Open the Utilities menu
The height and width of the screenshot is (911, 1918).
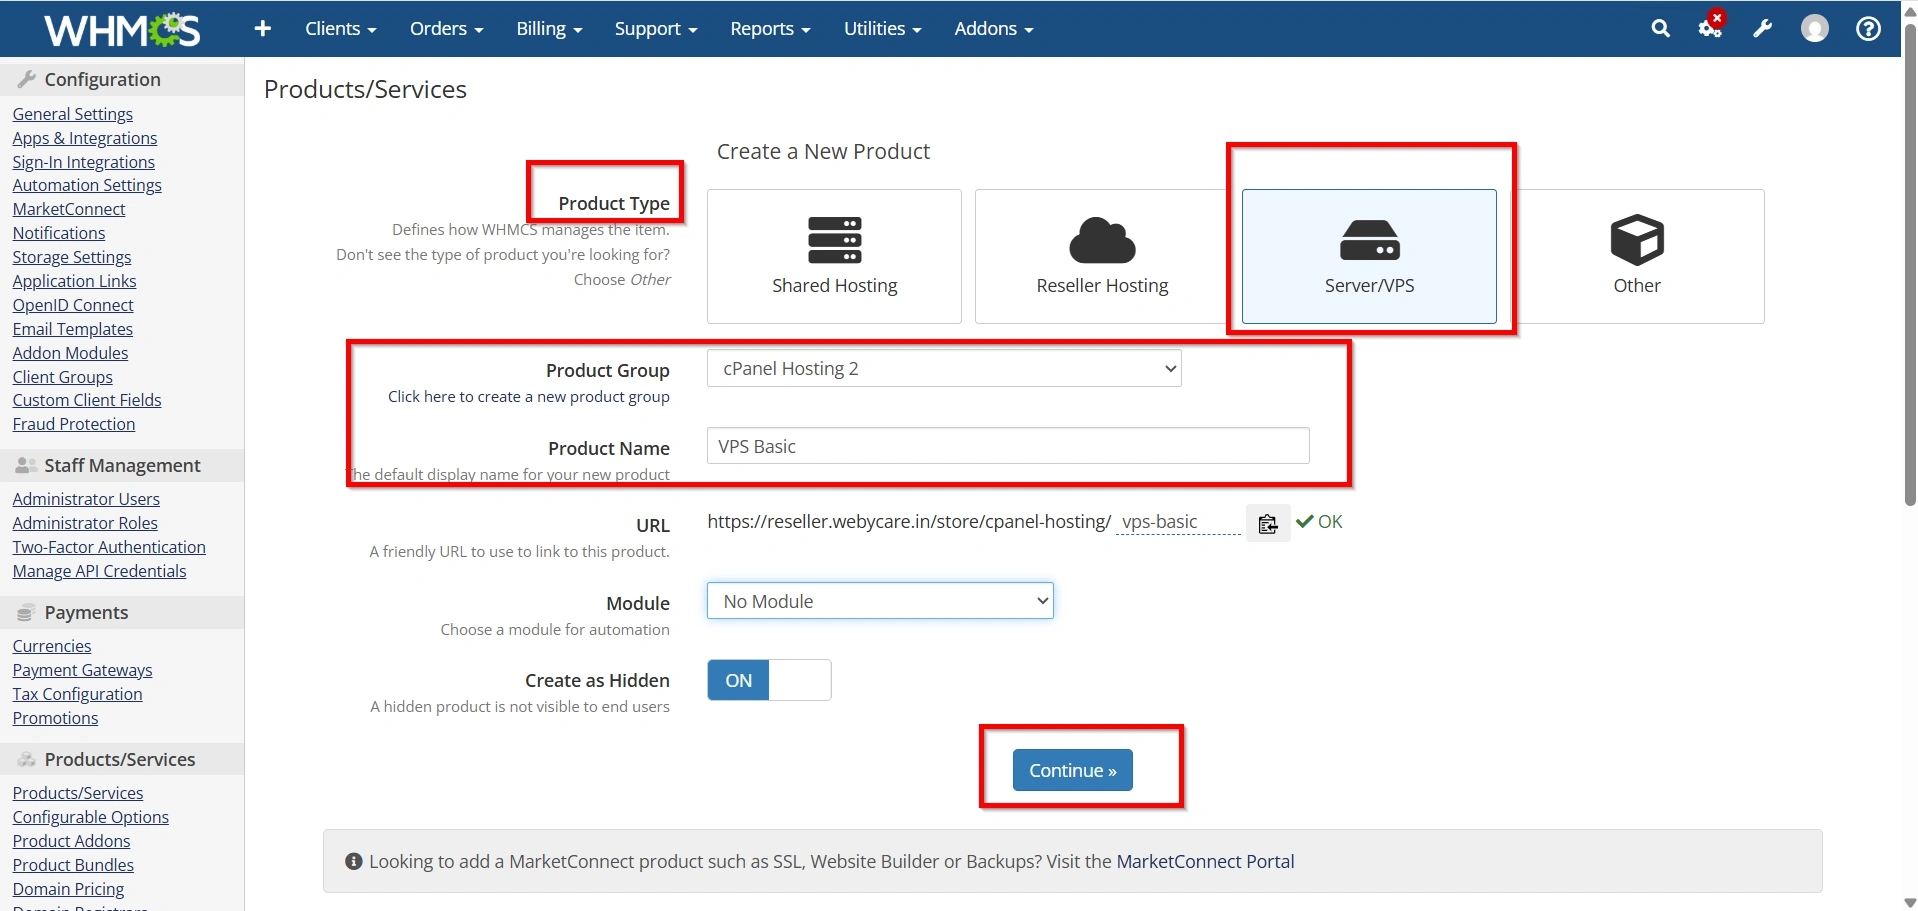click(882, 29)
